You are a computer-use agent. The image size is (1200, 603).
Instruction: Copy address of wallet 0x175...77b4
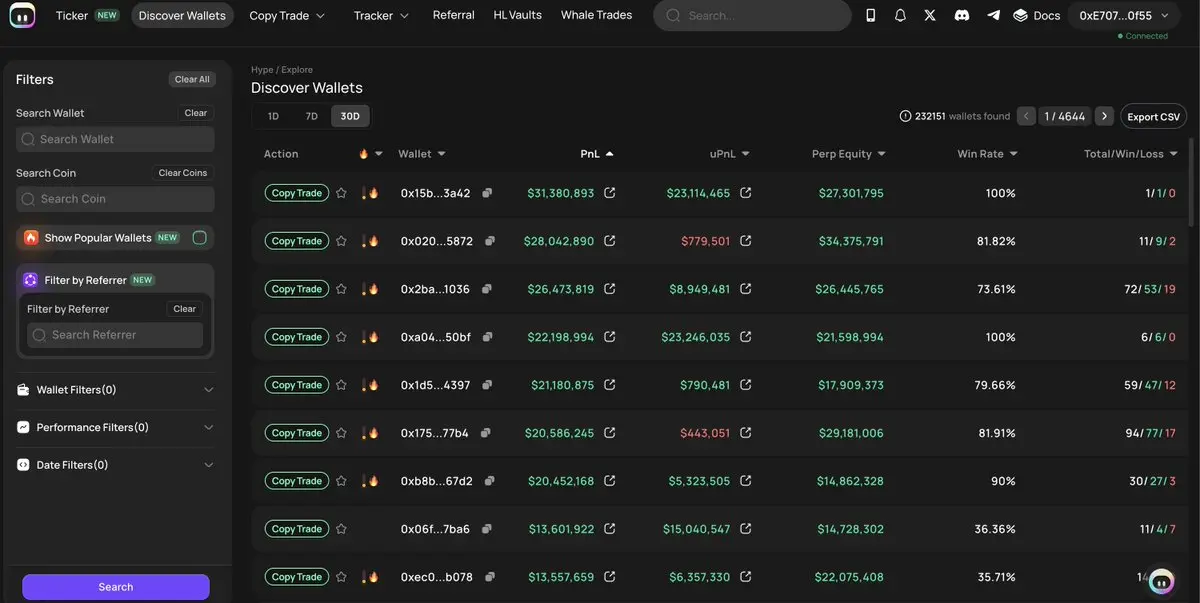486,433
